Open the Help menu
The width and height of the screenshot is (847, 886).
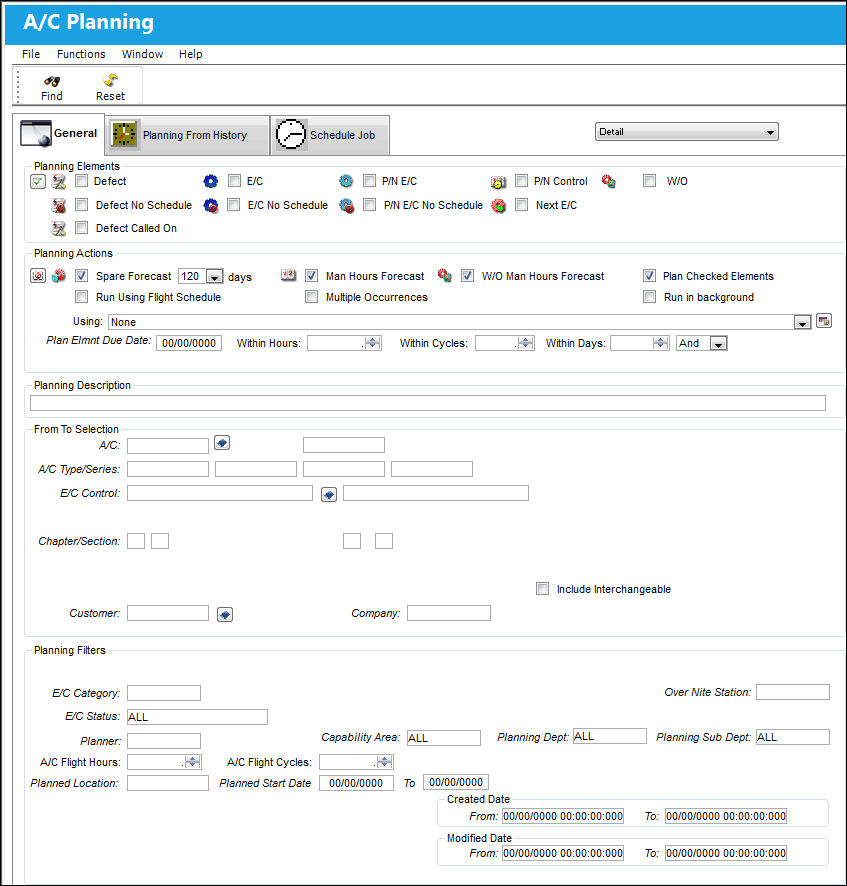click(190, 54)
